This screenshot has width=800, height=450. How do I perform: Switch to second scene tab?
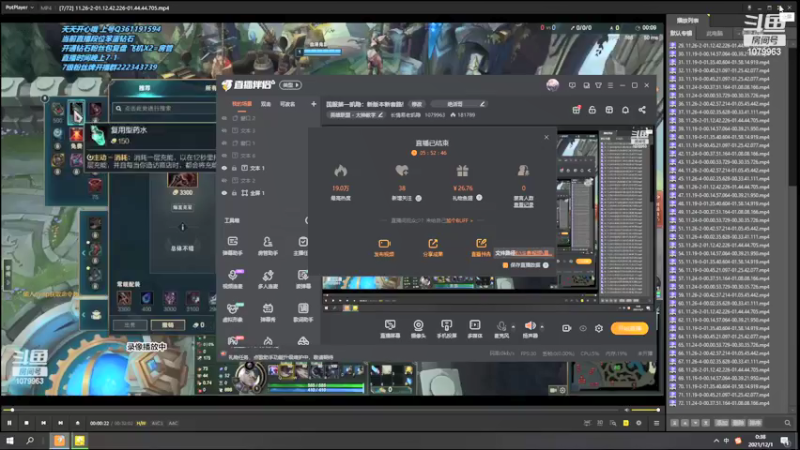[x=266, y=104]
